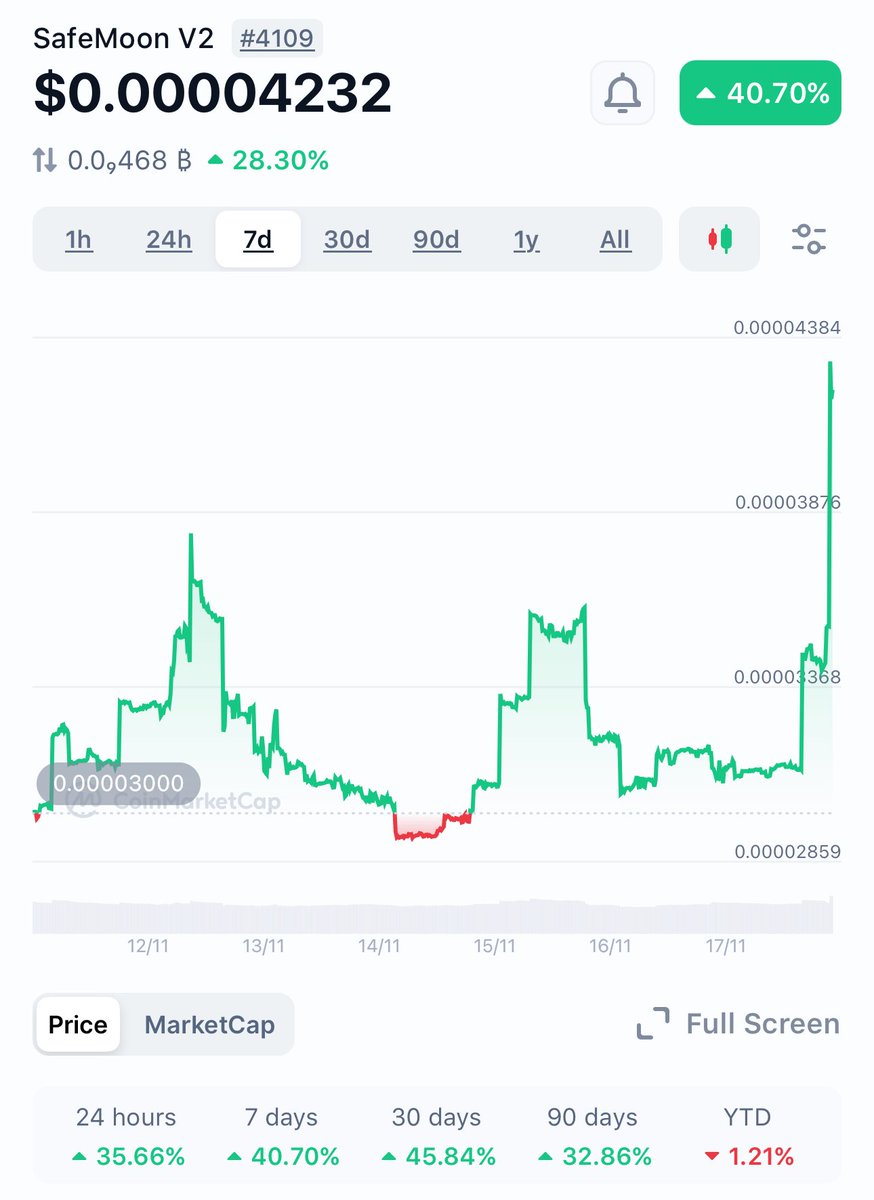The width and height of the screenshot is (874, 1200).
Task: Click the 0.00003000 price tag on chart
Action: point(118,783)
